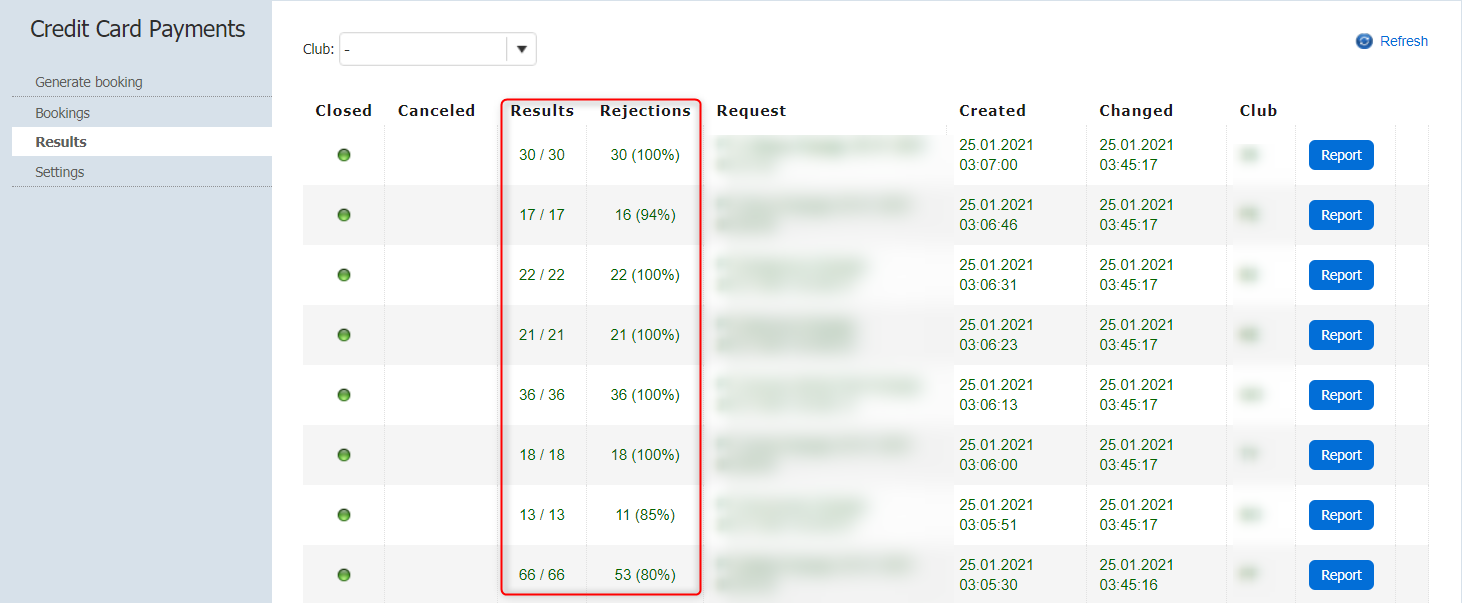Click green Closed status dot for 17 / 17 row

[x=344, y=215]
